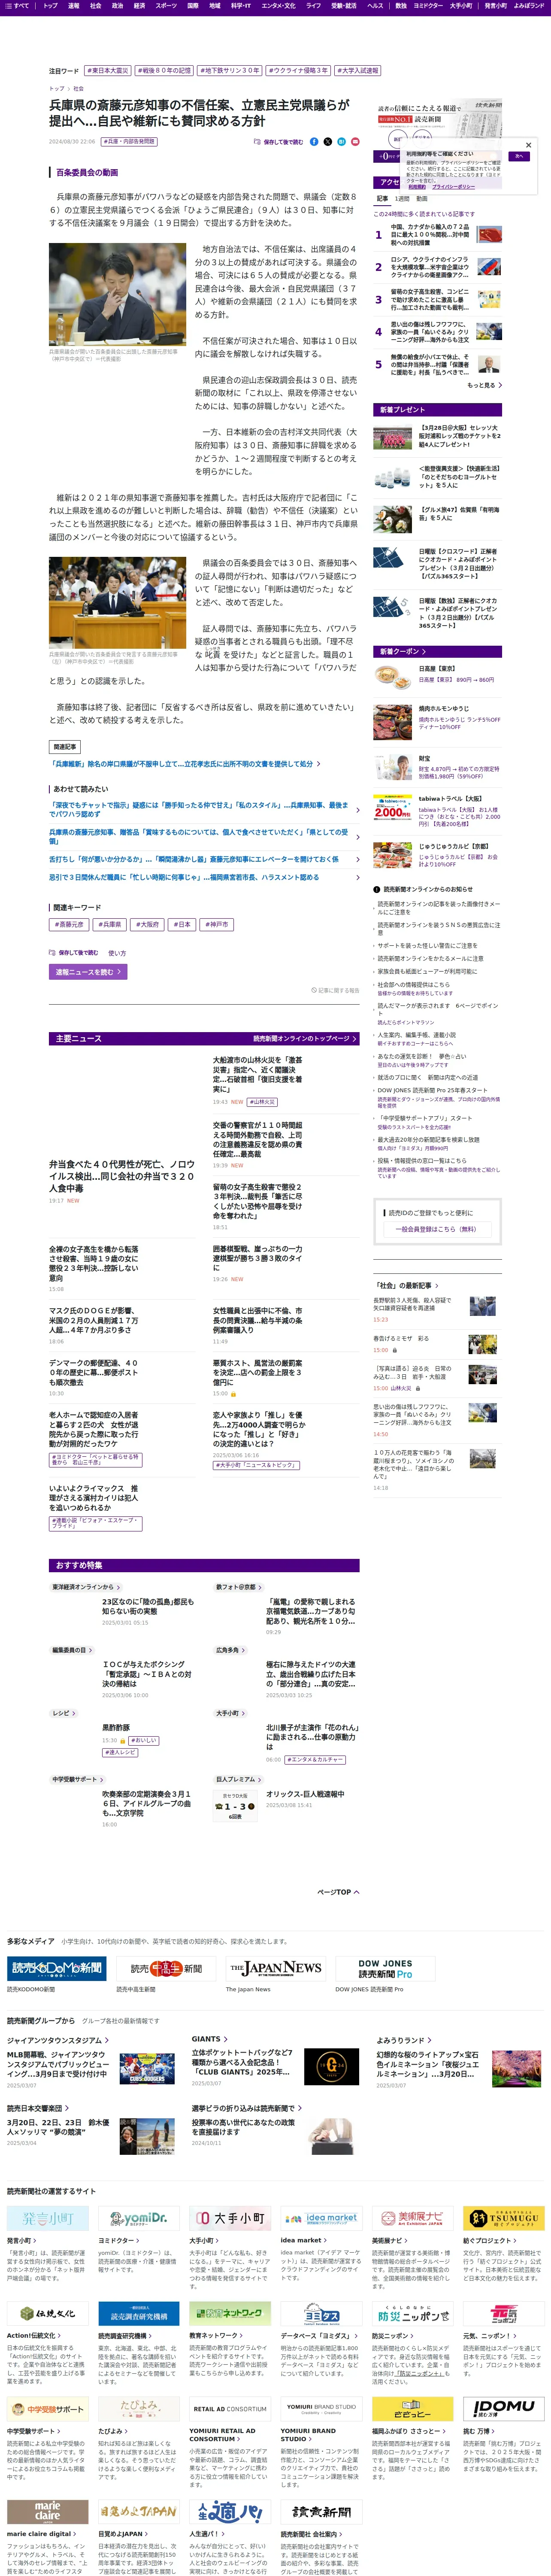Click the red mail share icon
Image resolution: width=551 pixels, height=2576 pixels.
pyautogui.click(x=354, y=142)
